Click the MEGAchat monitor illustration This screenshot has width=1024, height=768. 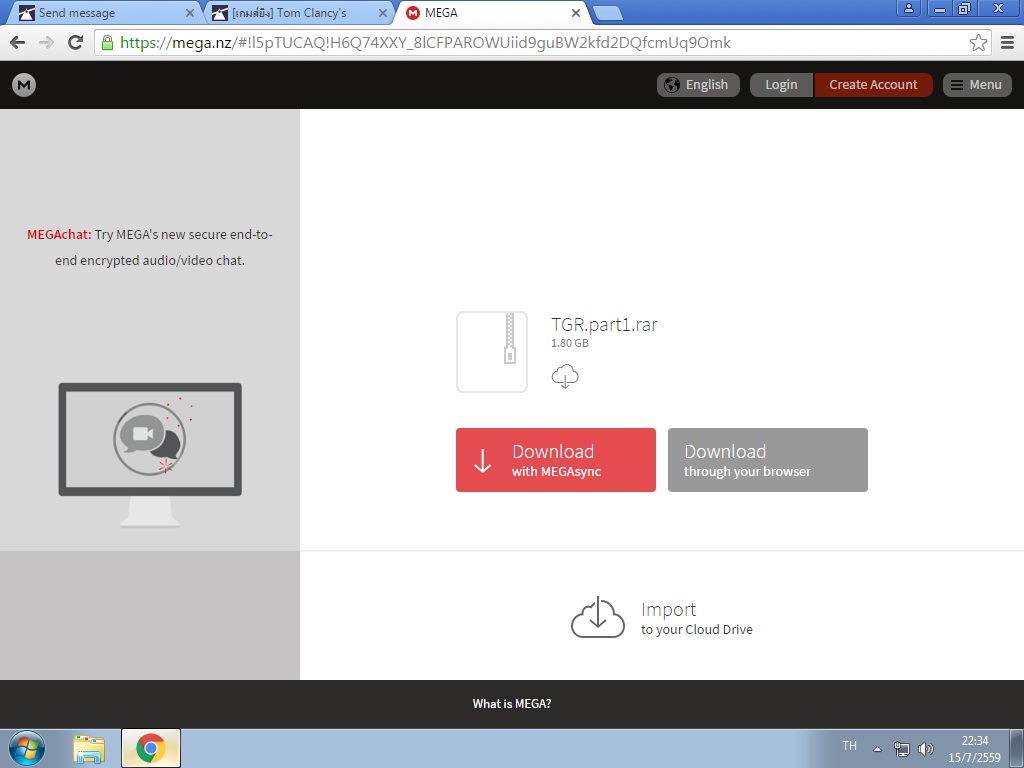click(x=150, y=455)
